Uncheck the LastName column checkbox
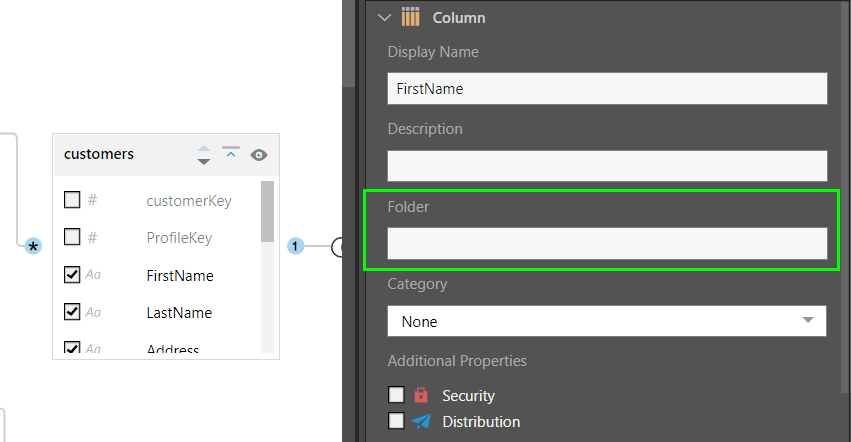The image size is (851, 442). (x=72, y=312)
